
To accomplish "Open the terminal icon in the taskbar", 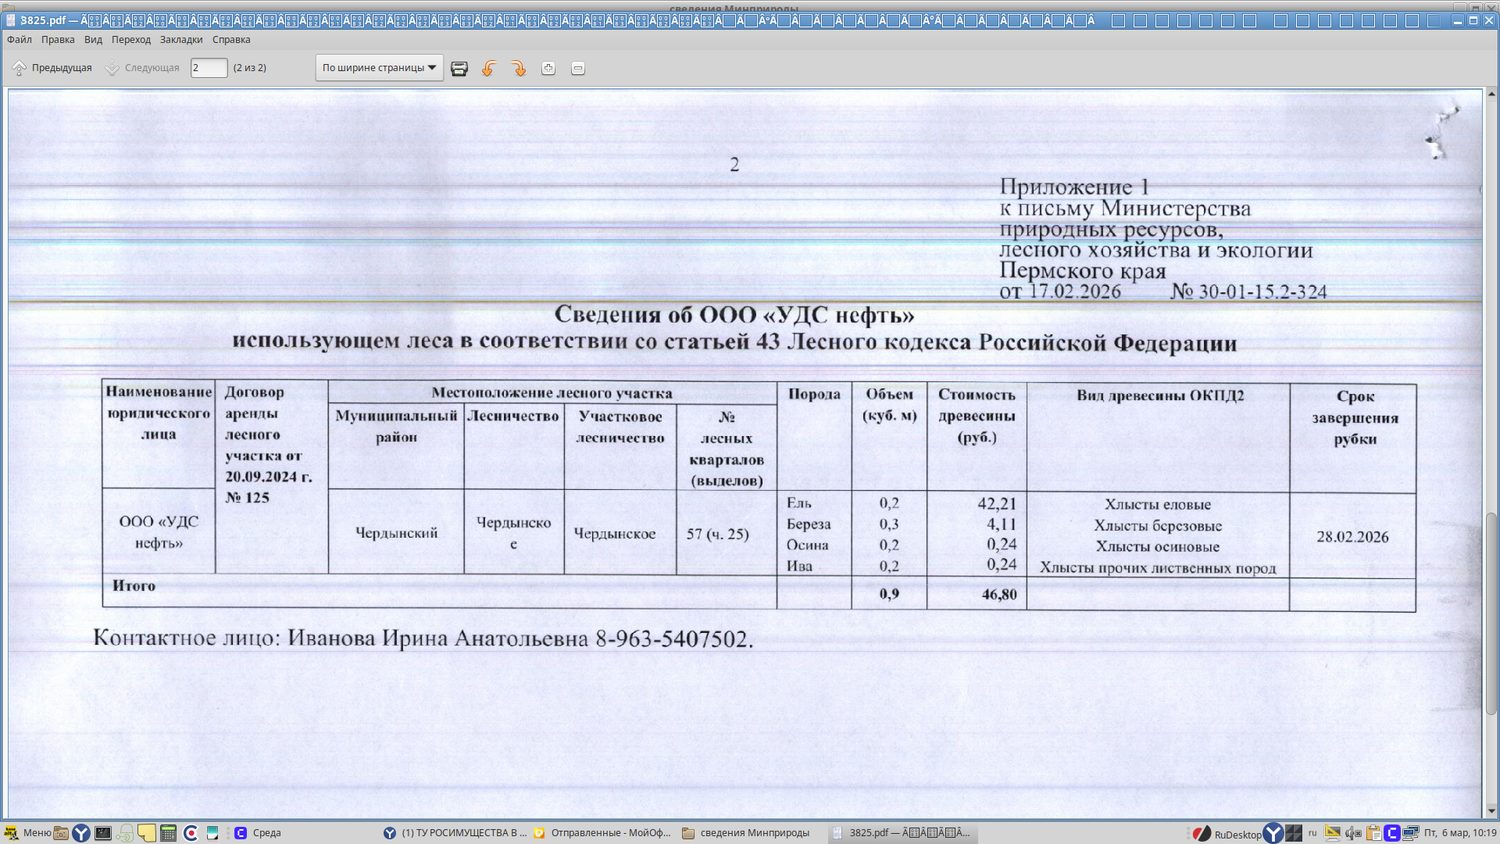I will pyautogui.click(x=103, y=833).
